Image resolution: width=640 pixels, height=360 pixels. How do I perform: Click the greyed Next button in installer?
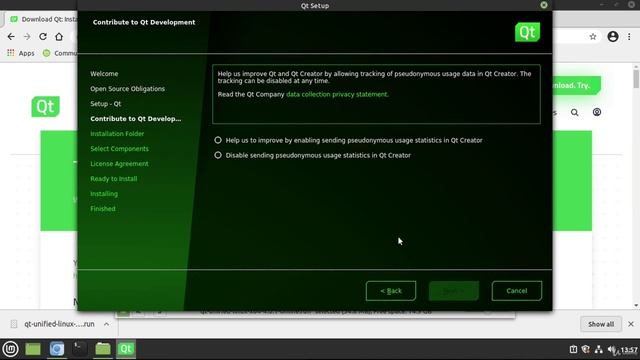[453, 291]
